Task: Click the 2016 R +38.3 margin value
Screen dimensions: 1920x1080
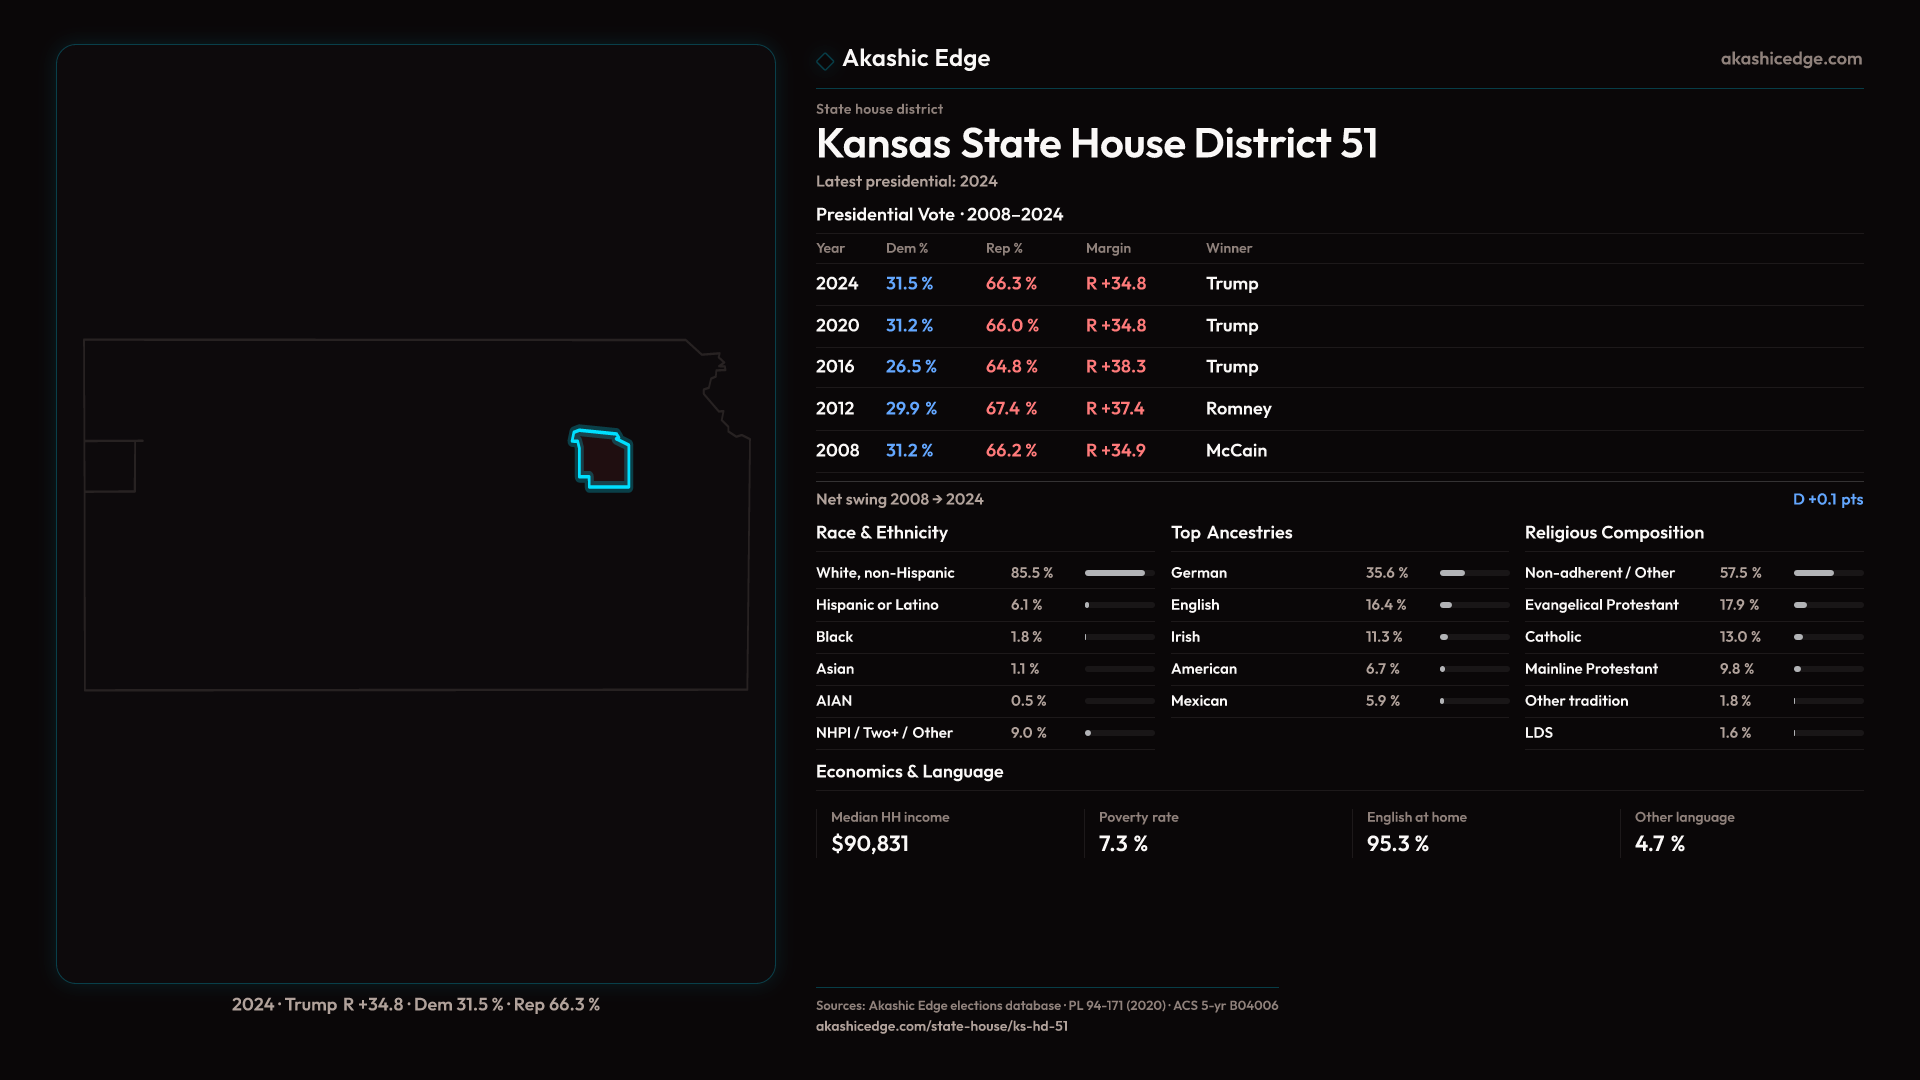Action: tap(1115, 367)
